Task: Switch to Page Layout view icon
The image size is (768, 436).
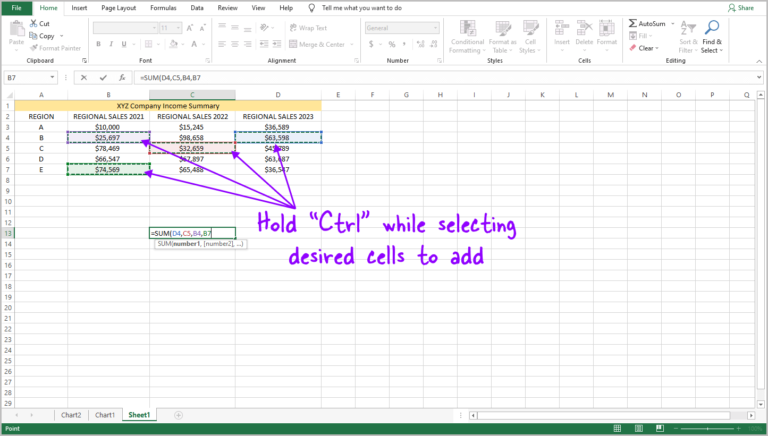Action: 639,429
